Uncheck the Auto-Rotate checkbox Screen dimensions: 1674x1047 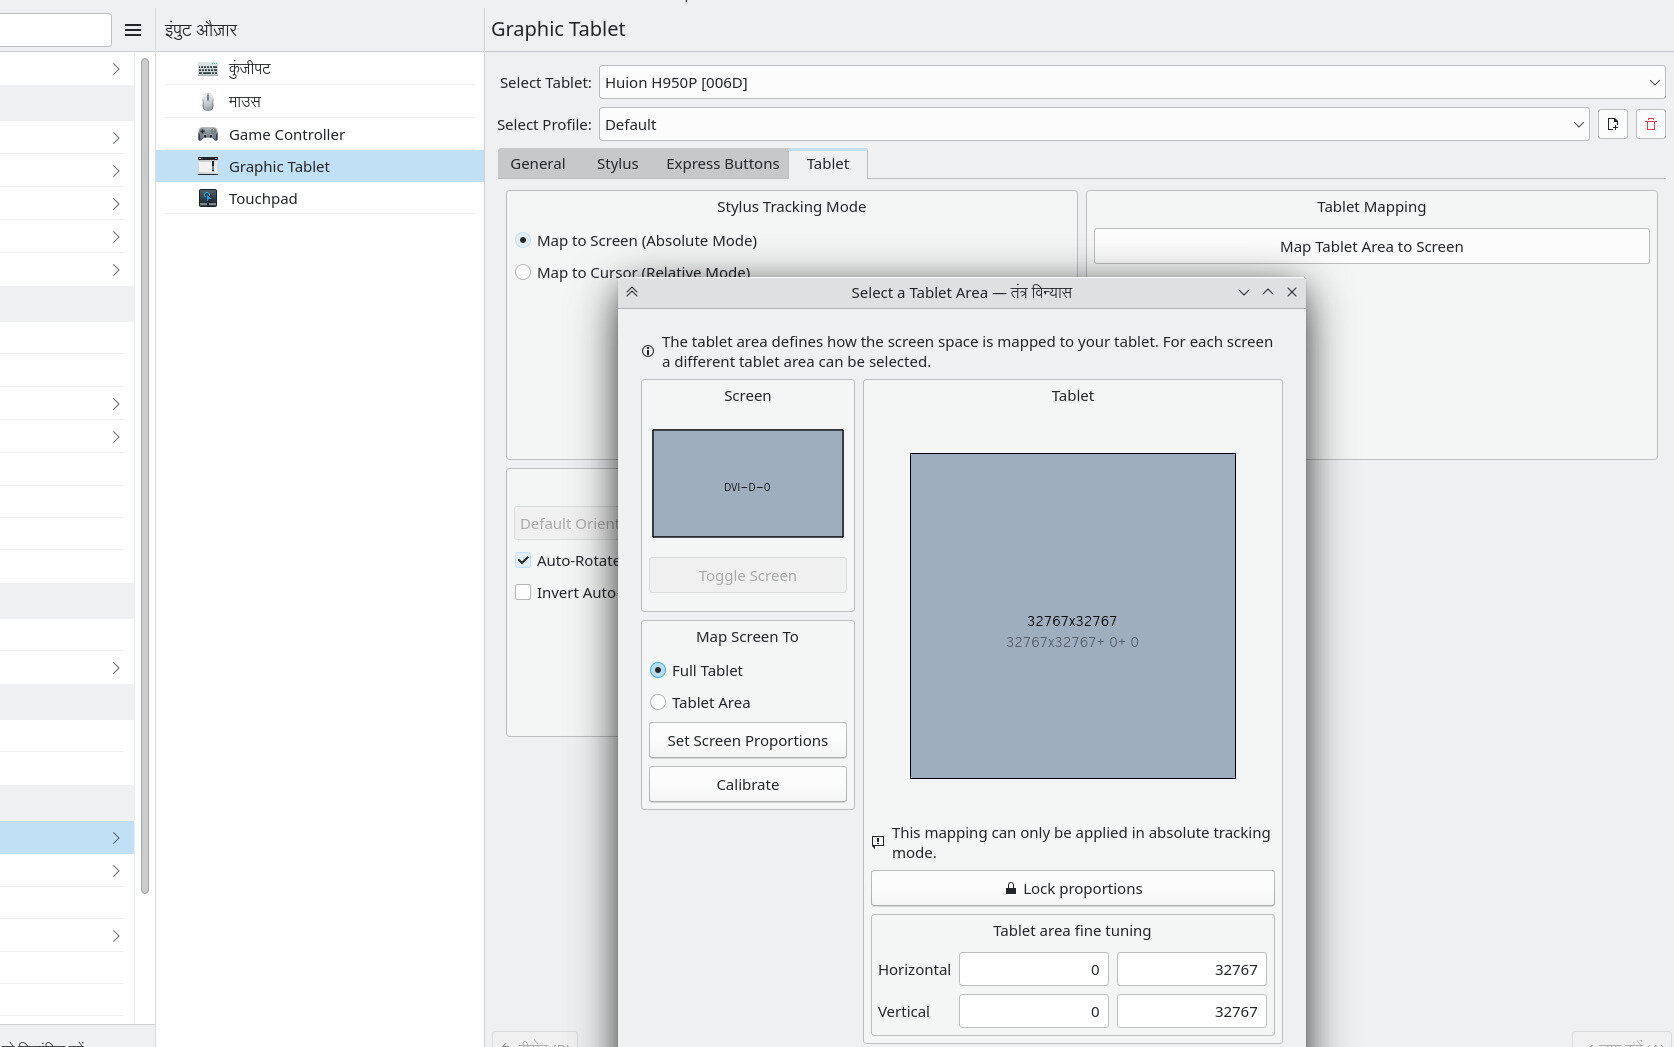pyautogui.click(x=523, y=560)
